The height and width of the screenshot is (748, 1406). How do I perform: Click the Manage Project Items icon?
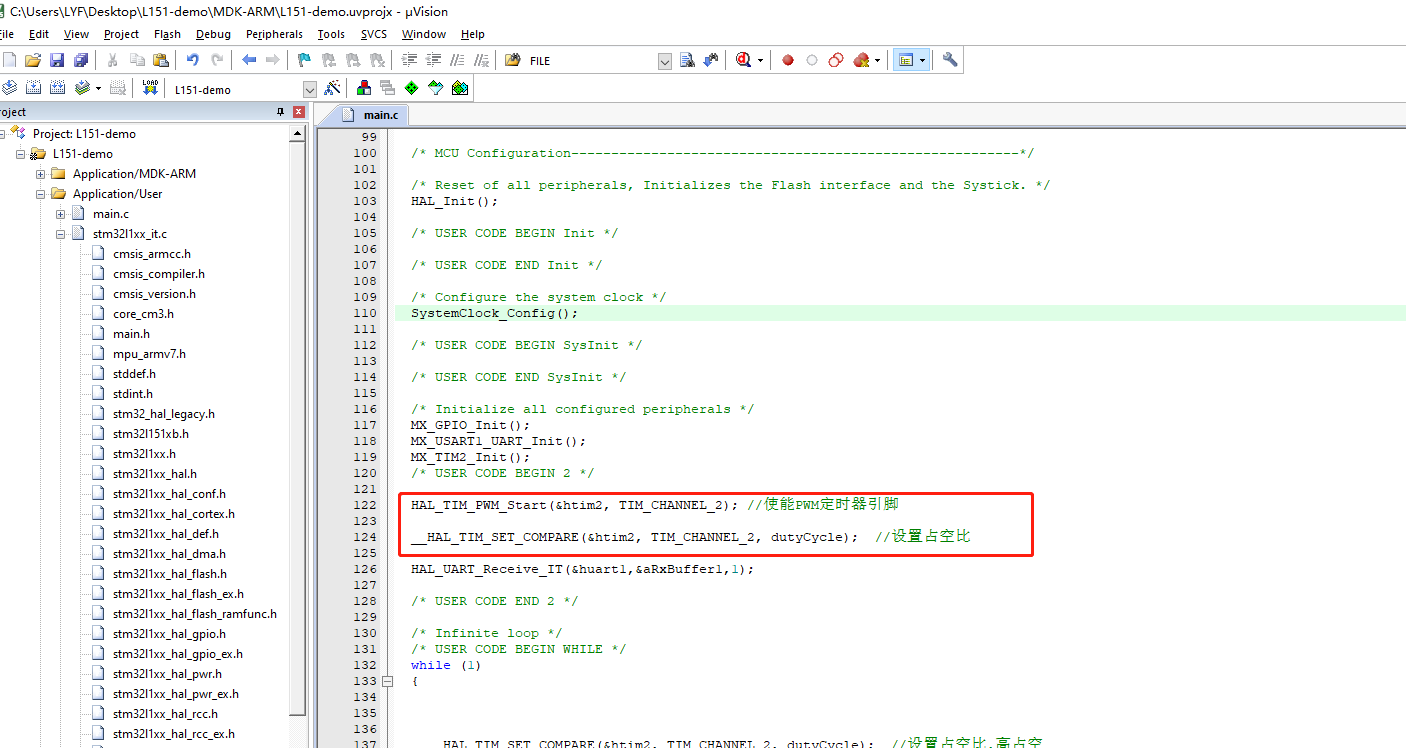363,88
